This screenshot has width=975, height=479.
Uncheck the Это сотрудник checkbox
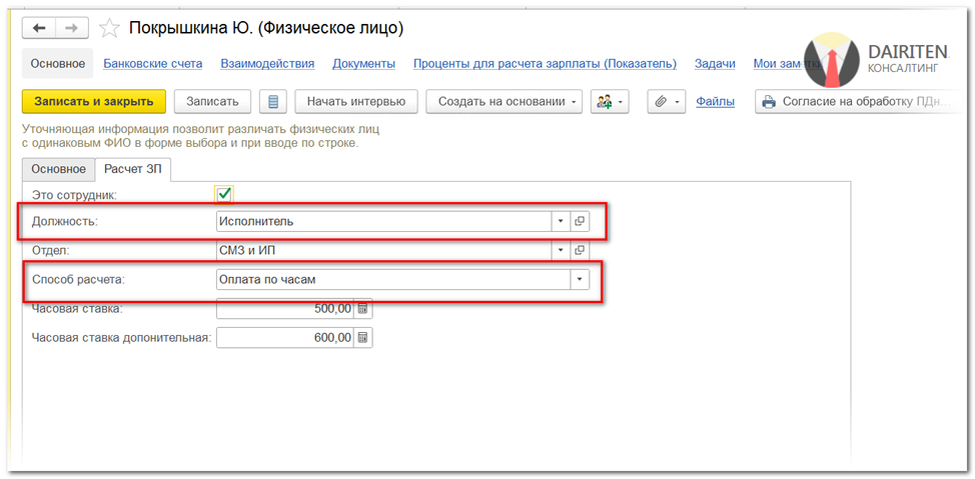coord(224,194)
